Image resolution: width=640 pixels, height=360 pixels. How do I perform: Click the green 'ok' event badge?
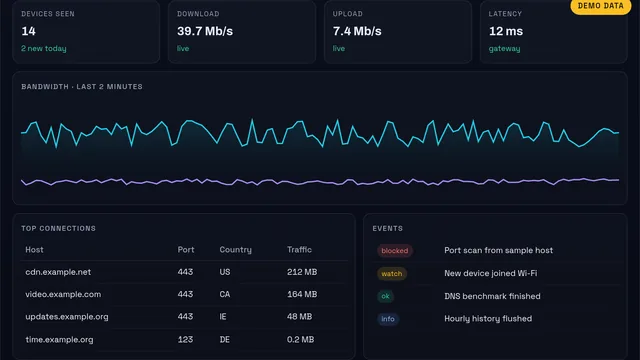pyautogui.click(x=385, y=296)
